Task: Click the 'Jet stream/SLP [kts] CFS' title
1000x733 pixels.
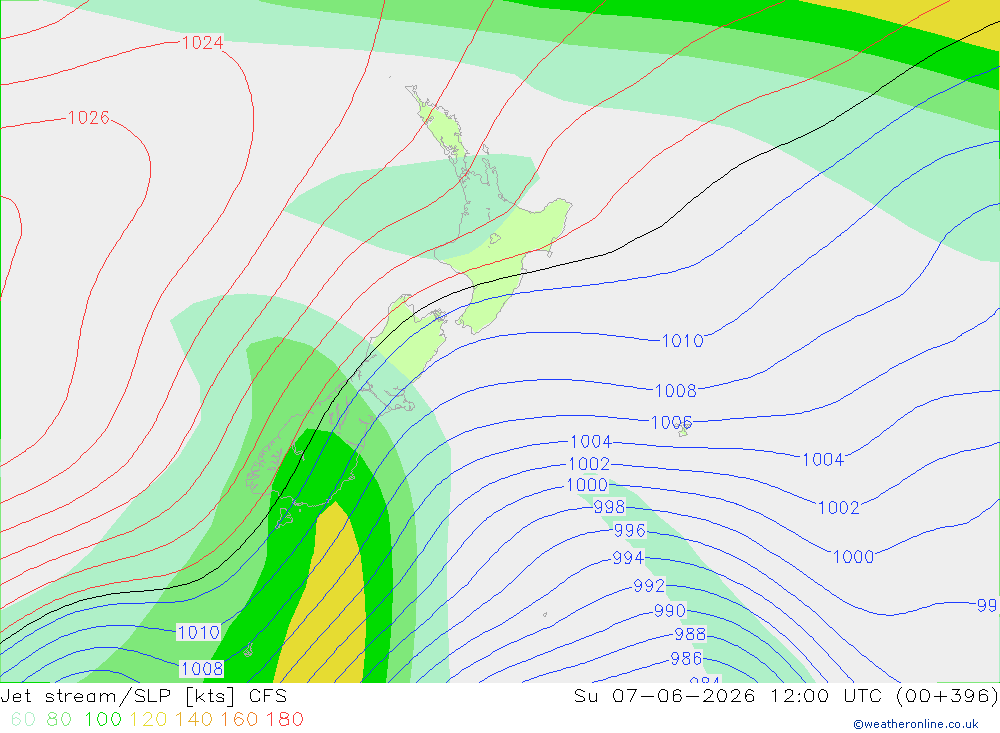Action: (x=143, y=696)
